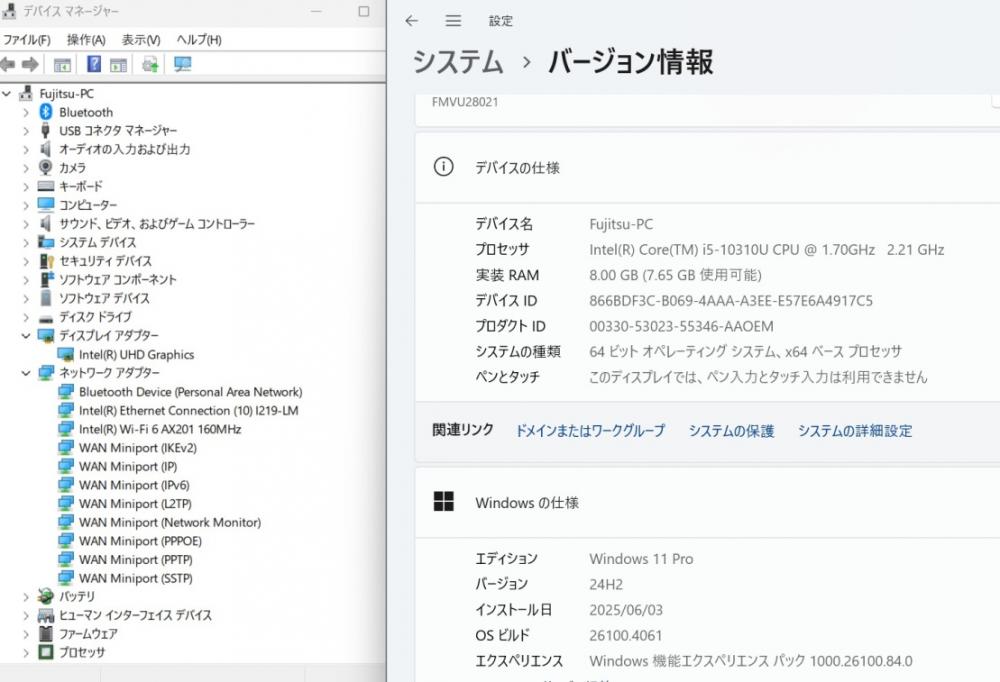Open the 表示(V) menu
1000x682 pixels.
[x=141, y=40]
